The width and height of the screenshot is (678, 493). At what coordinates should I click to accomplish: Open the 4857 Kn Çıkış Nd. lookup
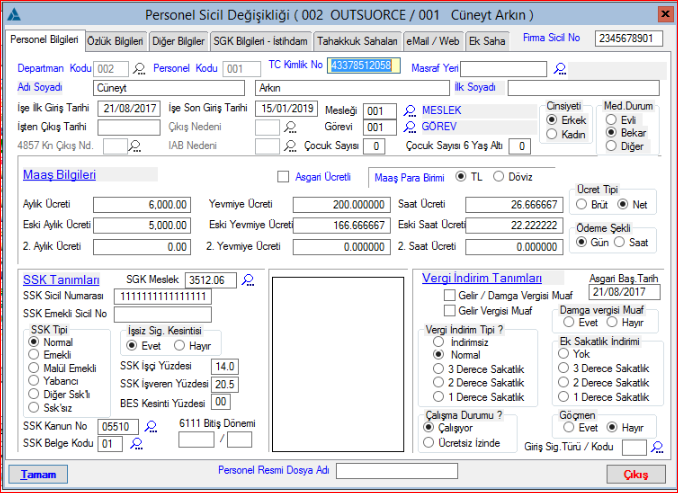135,146
